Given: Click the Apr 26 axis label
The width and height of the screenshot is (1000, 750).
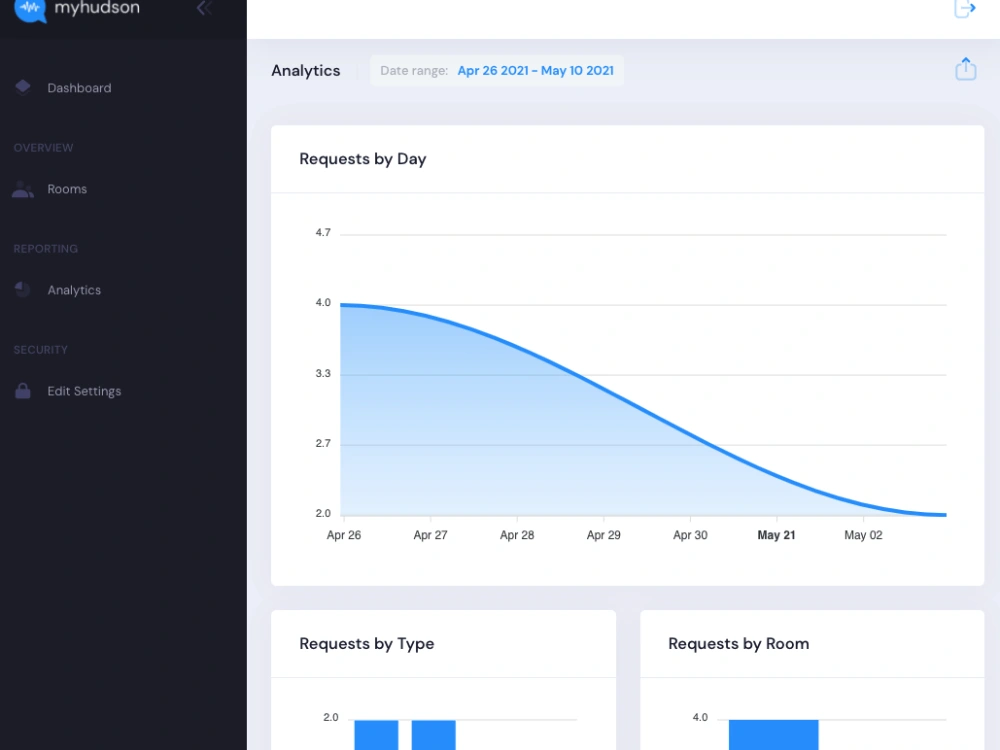Looking at the screenshot, I should (344, 535).
